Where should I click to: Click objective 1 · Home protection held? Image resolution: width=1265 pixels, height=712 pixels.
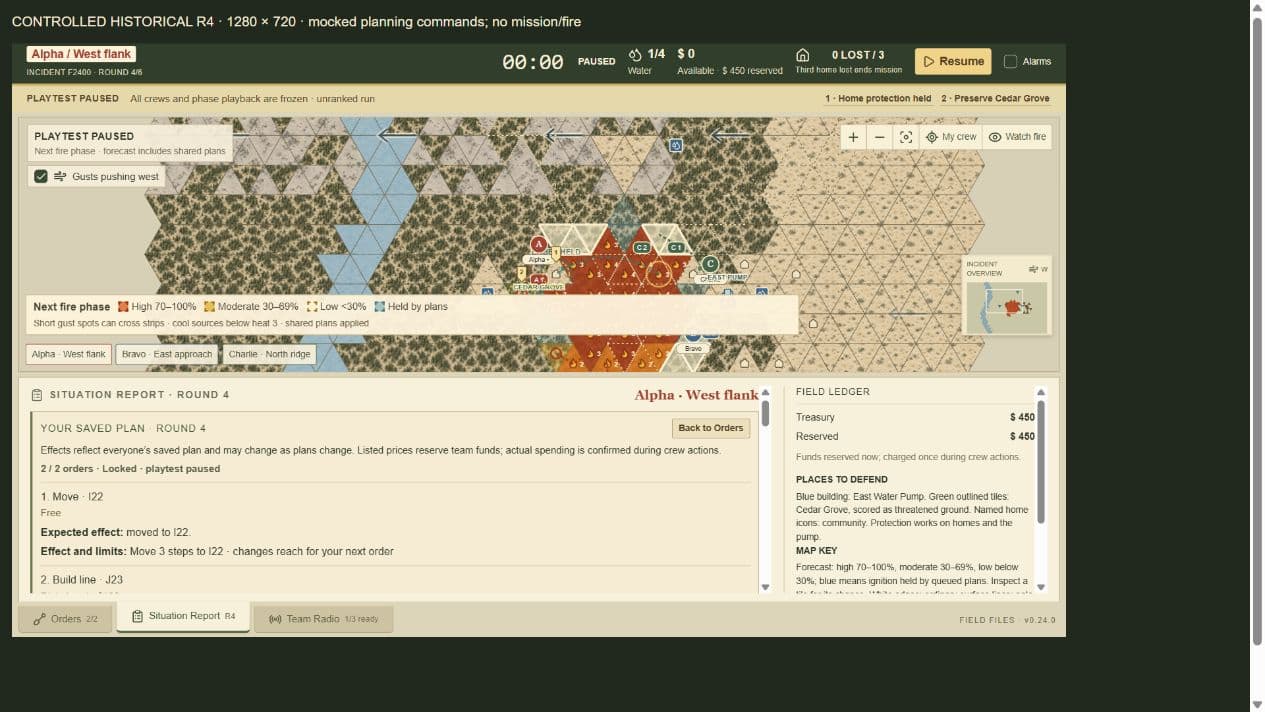pos(878,99)
